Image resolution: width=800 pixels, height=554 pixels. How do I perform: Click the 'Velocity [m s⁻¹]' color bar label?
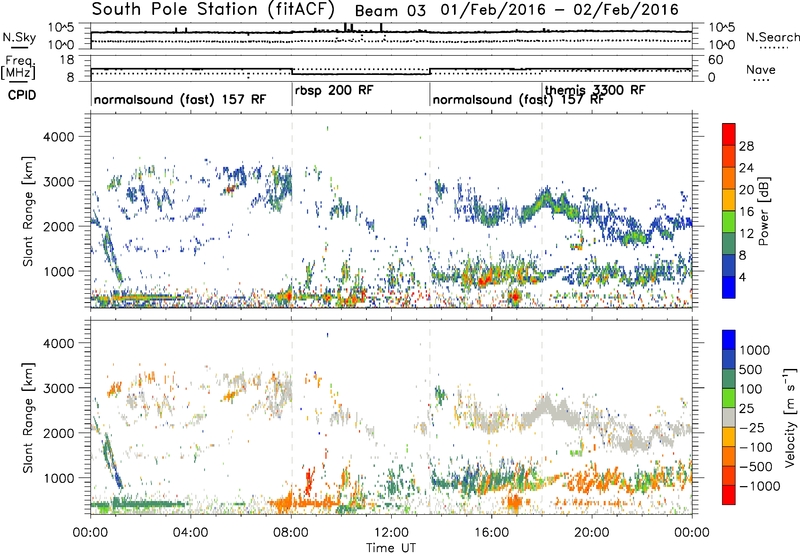[x=790, y=417]
